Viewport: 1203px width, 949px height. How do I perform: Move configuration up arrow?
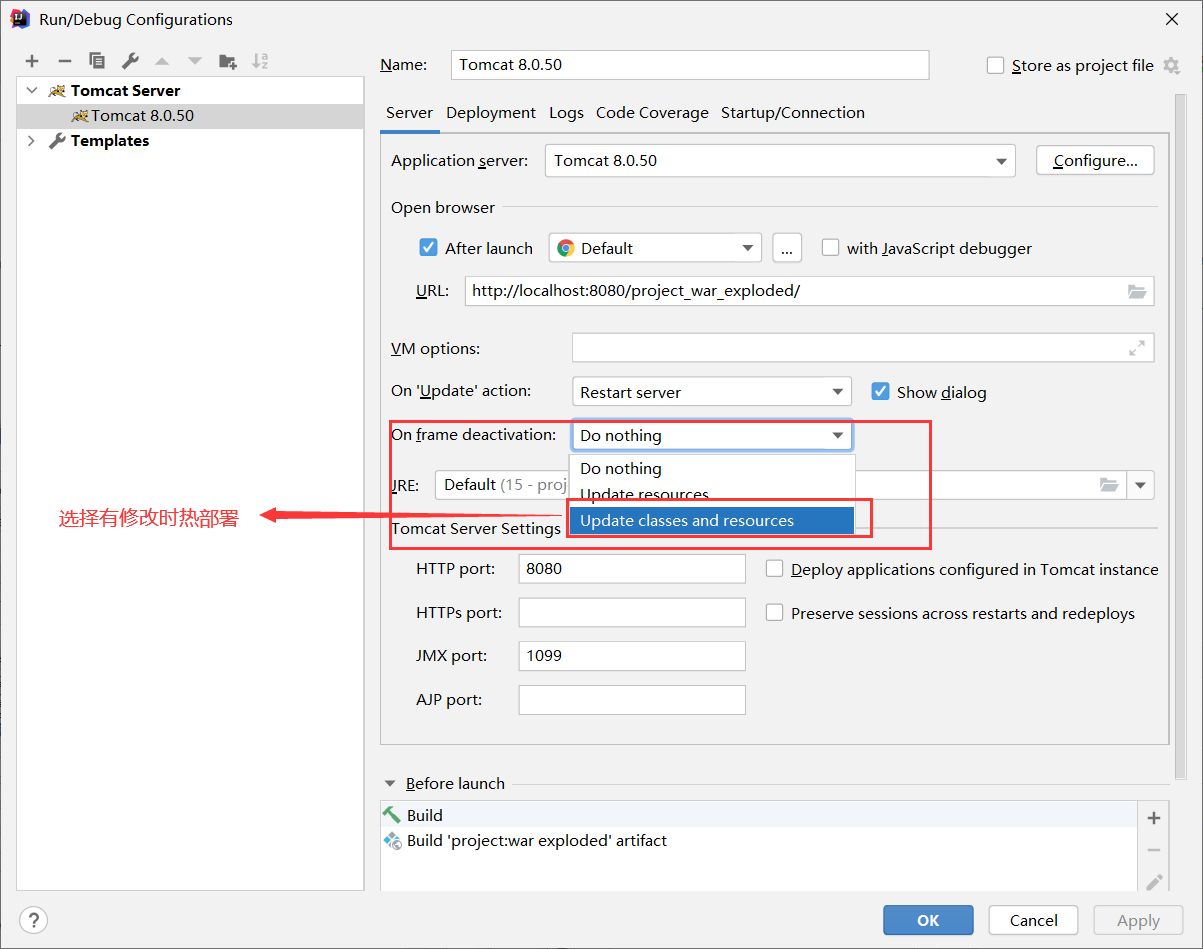click(162, 61)
